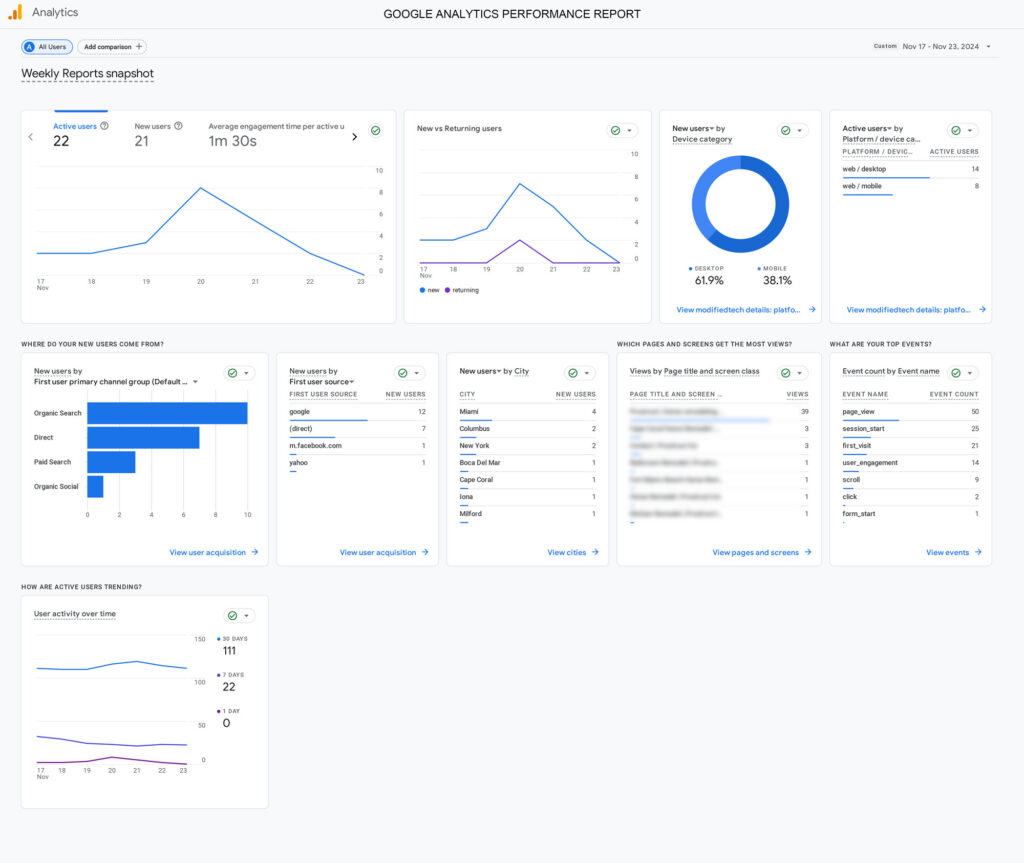The image size is (1024, 863).
Task: Click check status icon on Device category card
Action: coord(786,131)
